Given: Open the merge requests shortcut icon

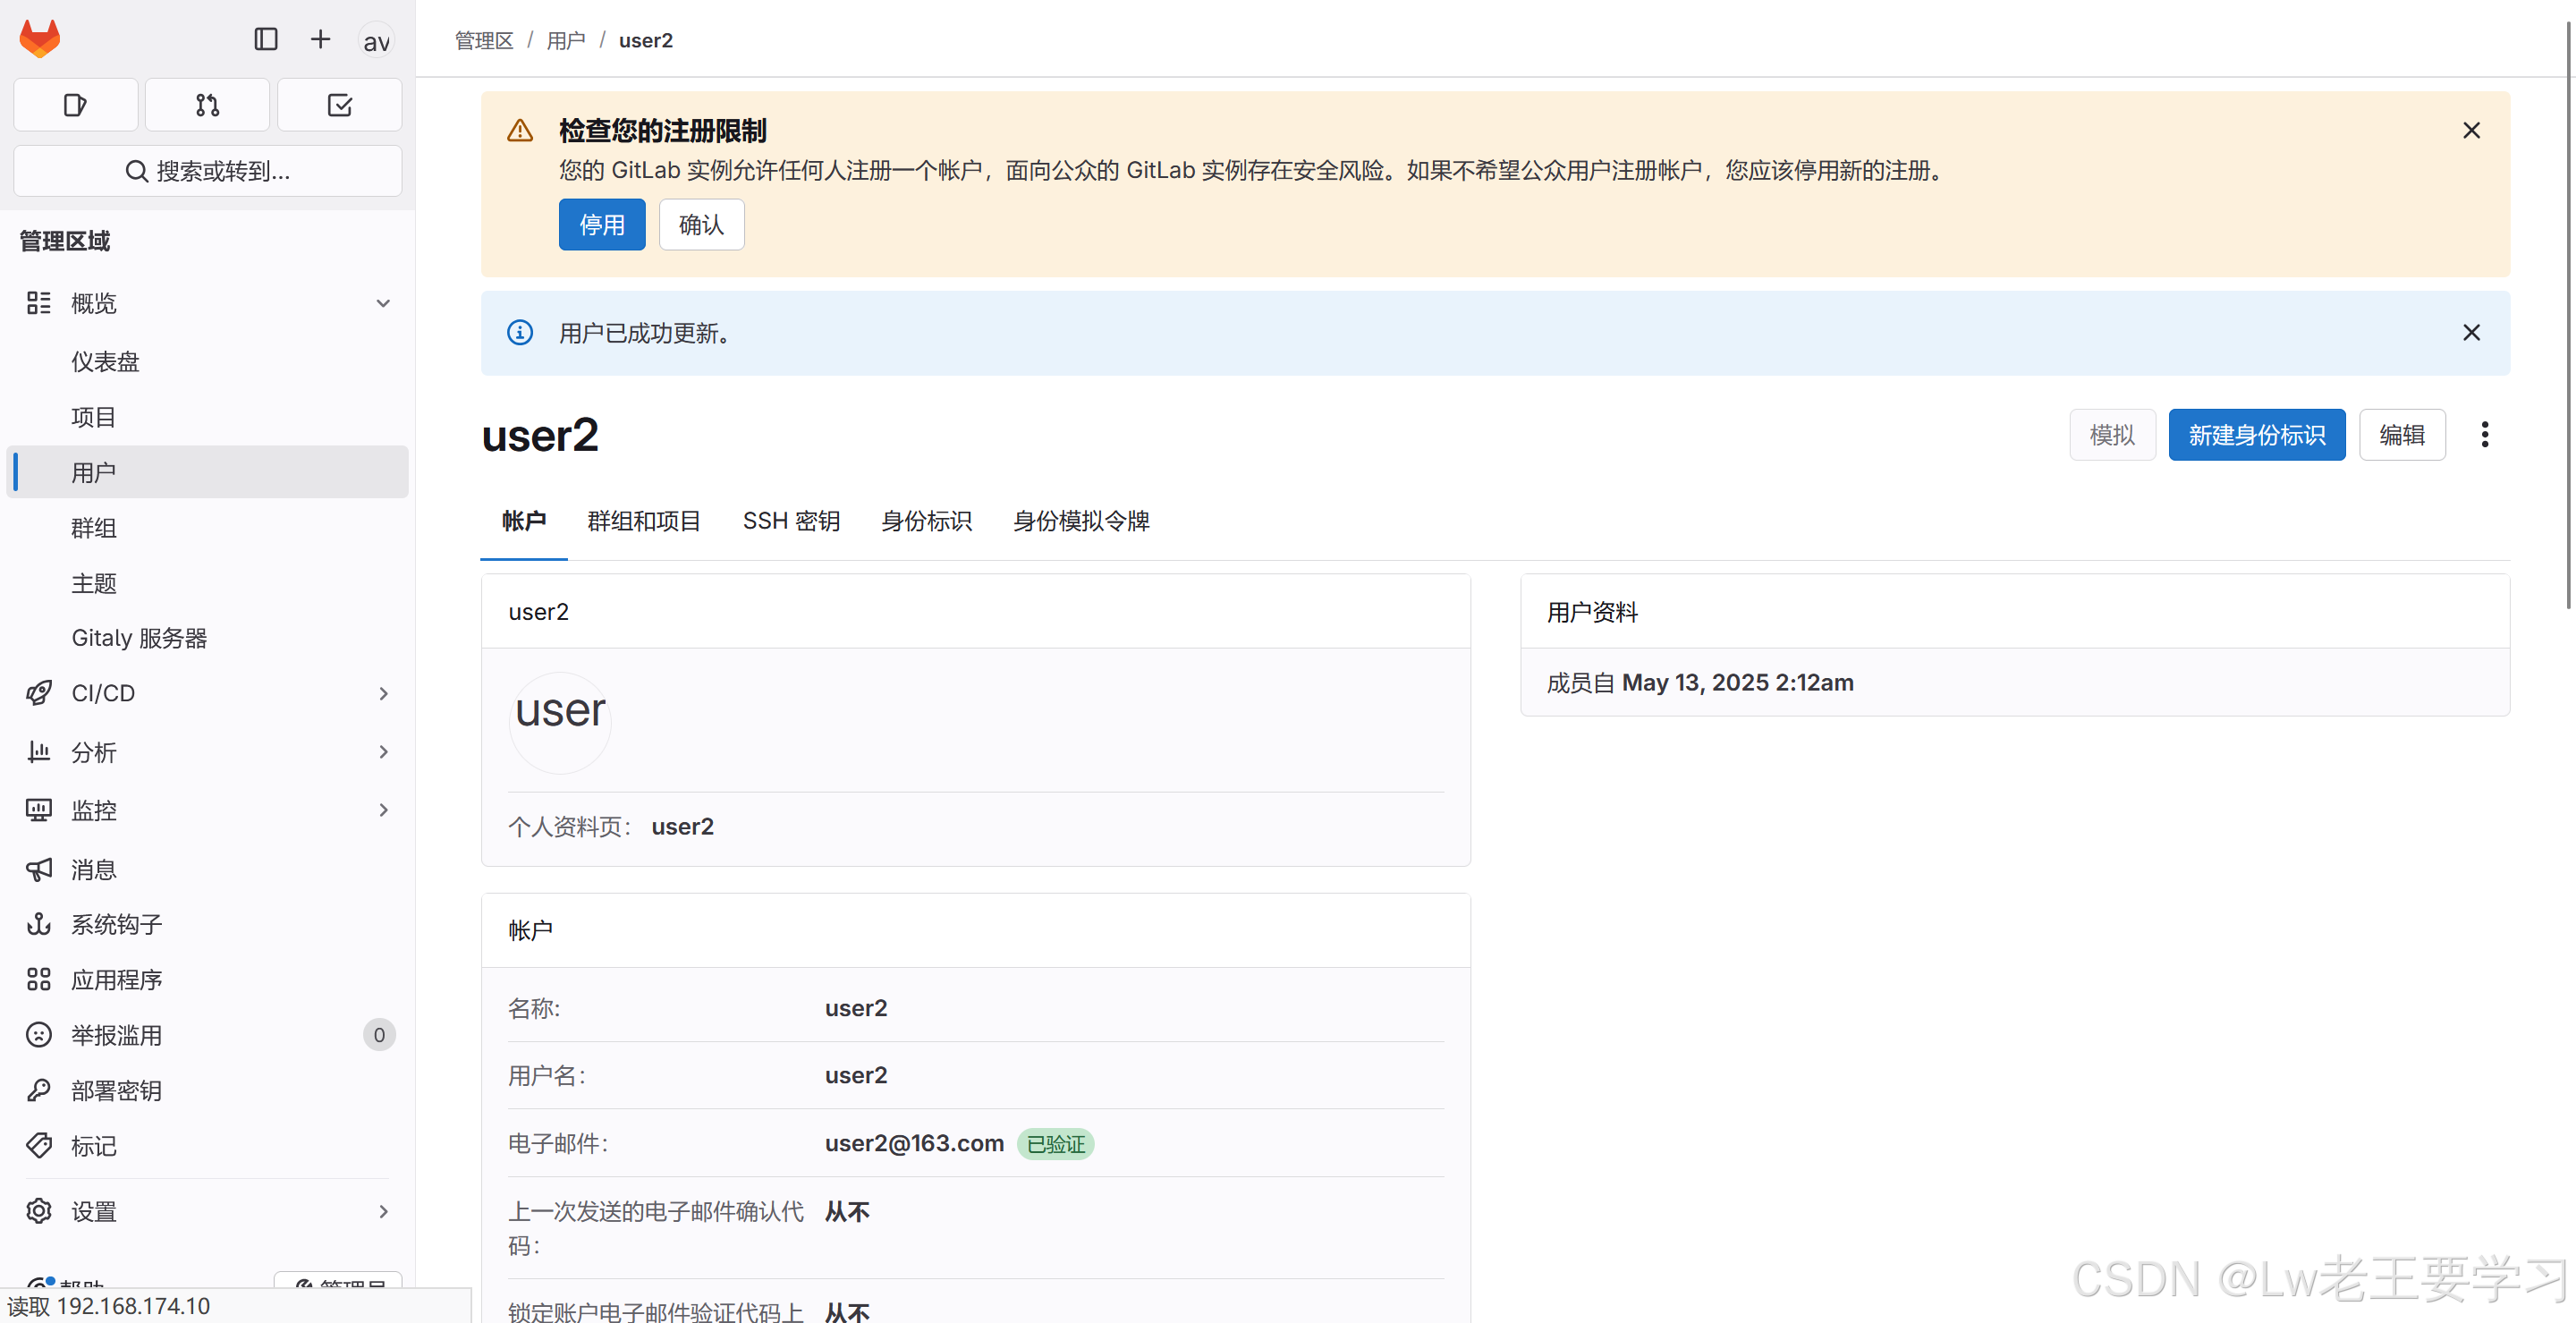Looking at the screenshot, I should coord(207,105).
